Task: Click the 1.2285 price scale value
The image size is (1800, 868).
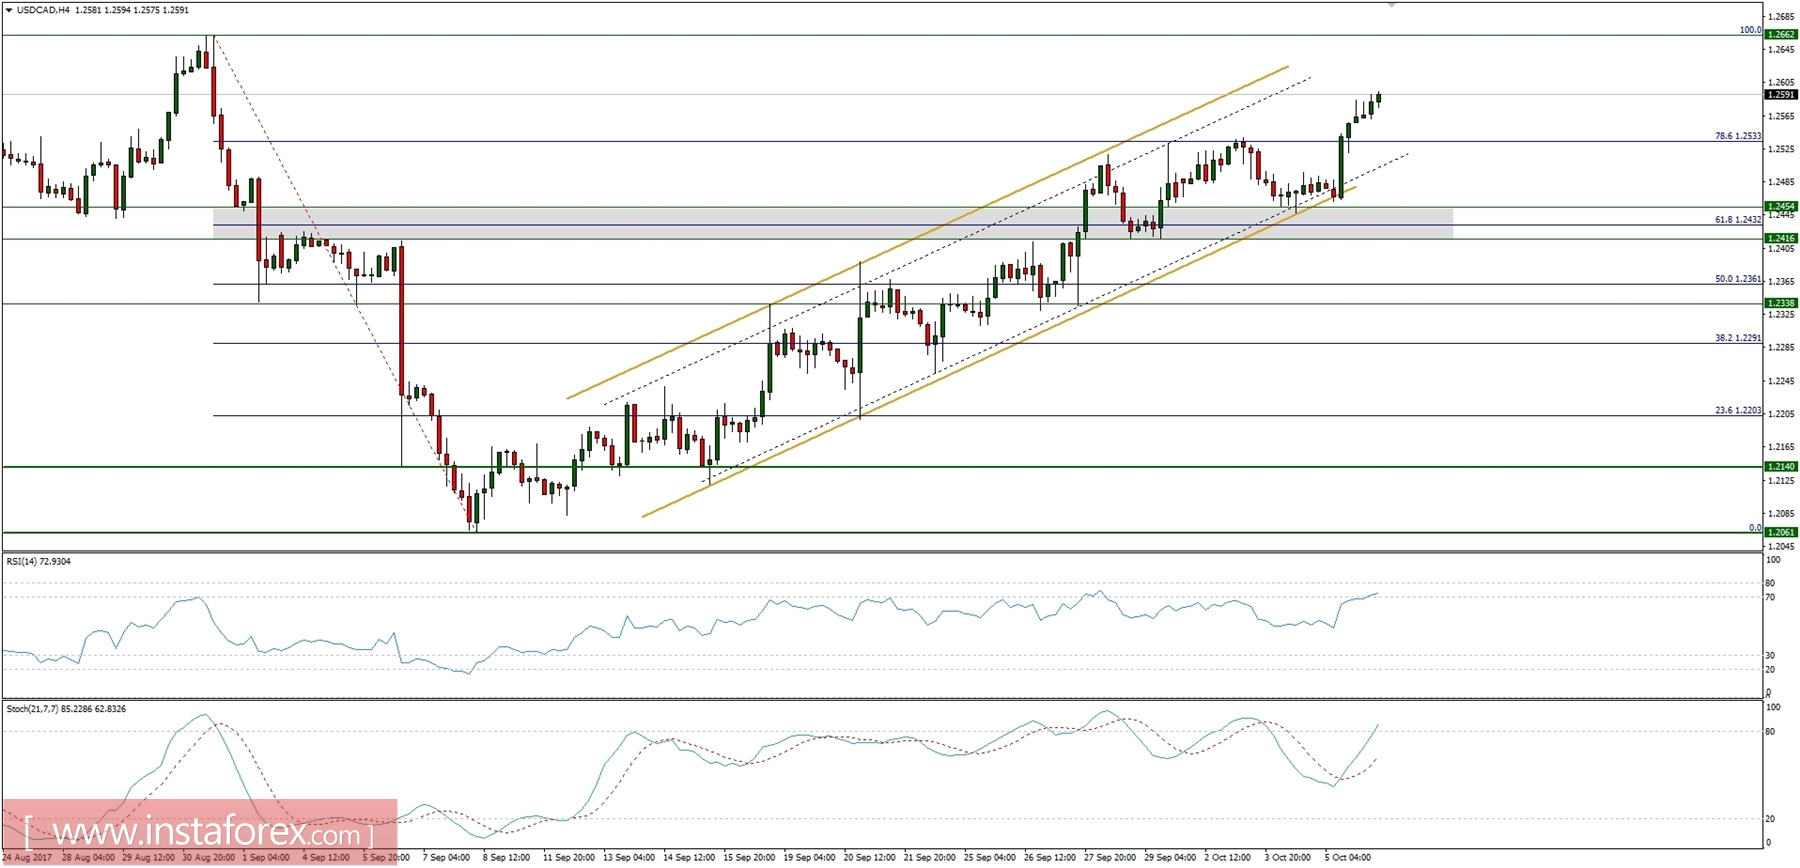Action: (1781, 348)
